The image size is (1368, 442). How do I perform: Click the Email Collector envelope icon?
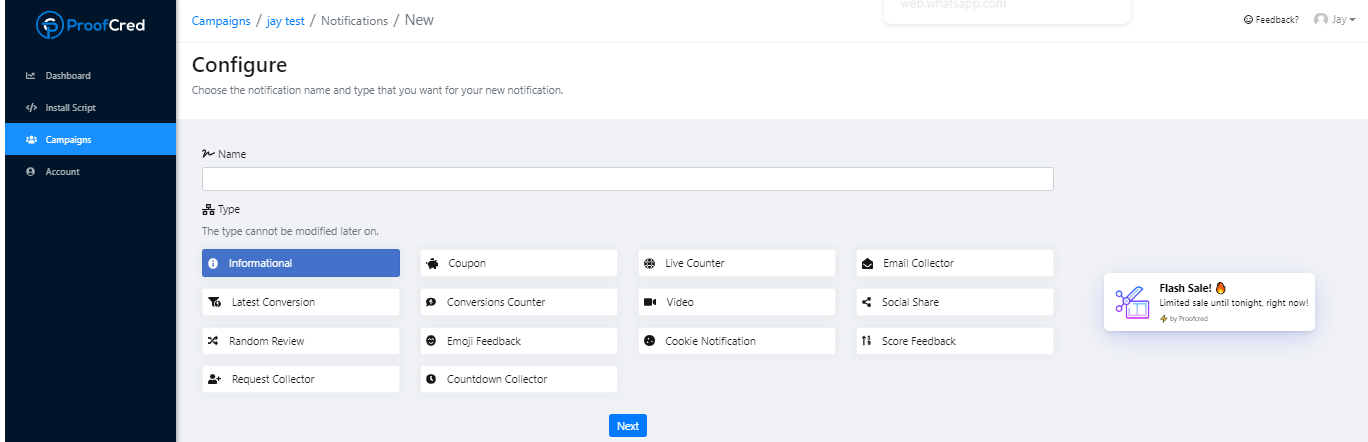(867, 264)
